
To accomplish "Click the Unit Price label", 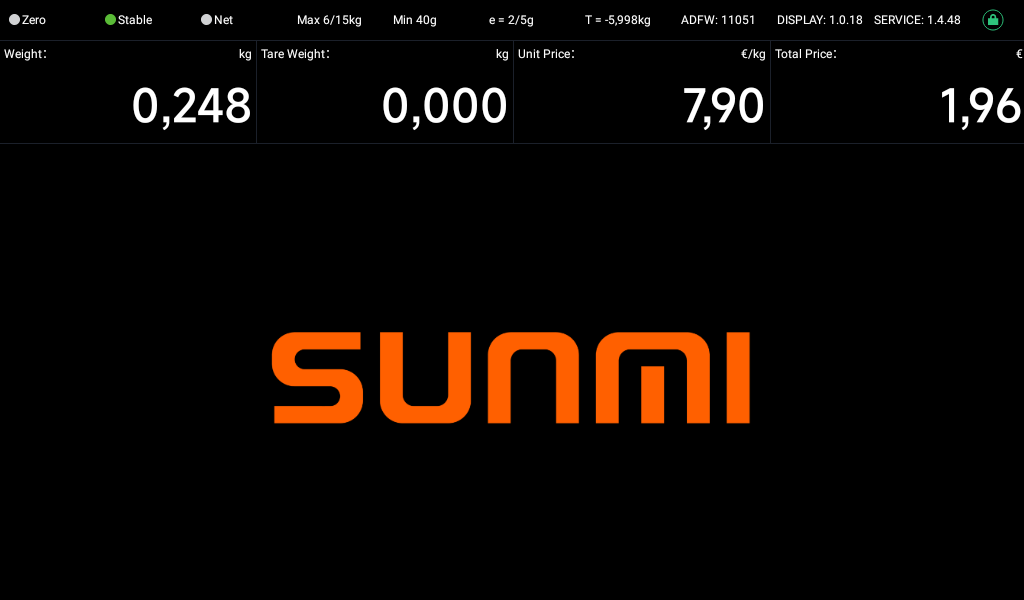I will 546,54.
